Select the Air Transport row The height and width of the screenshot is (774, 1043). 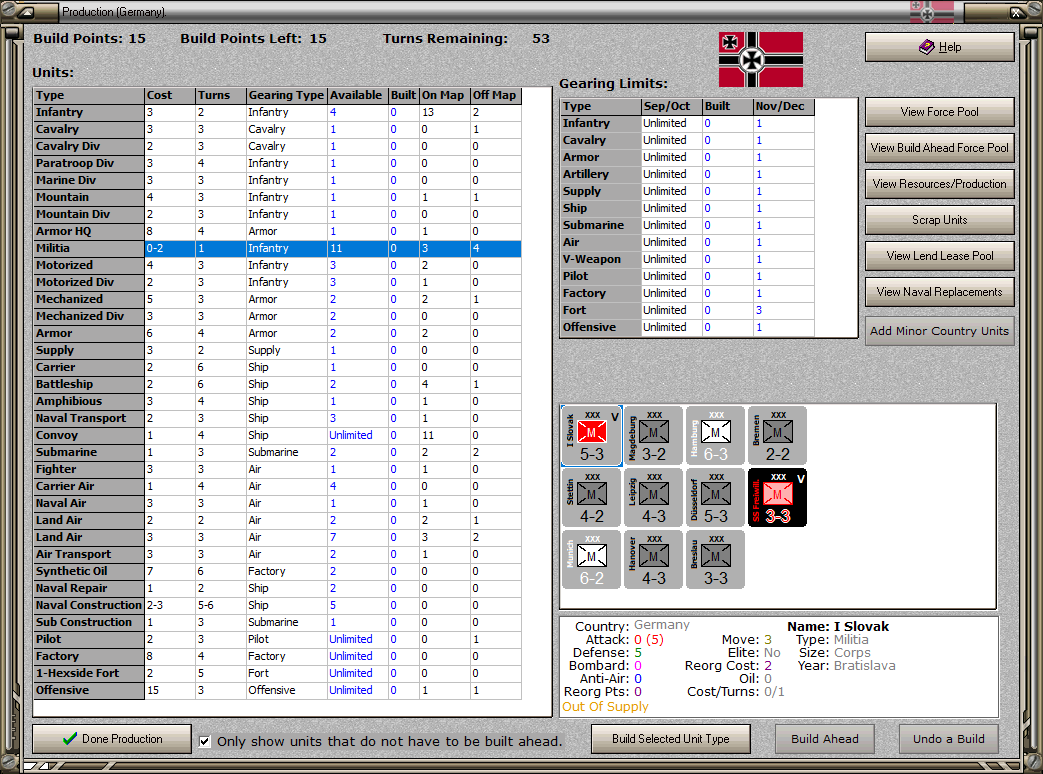[x=277, y=555]
